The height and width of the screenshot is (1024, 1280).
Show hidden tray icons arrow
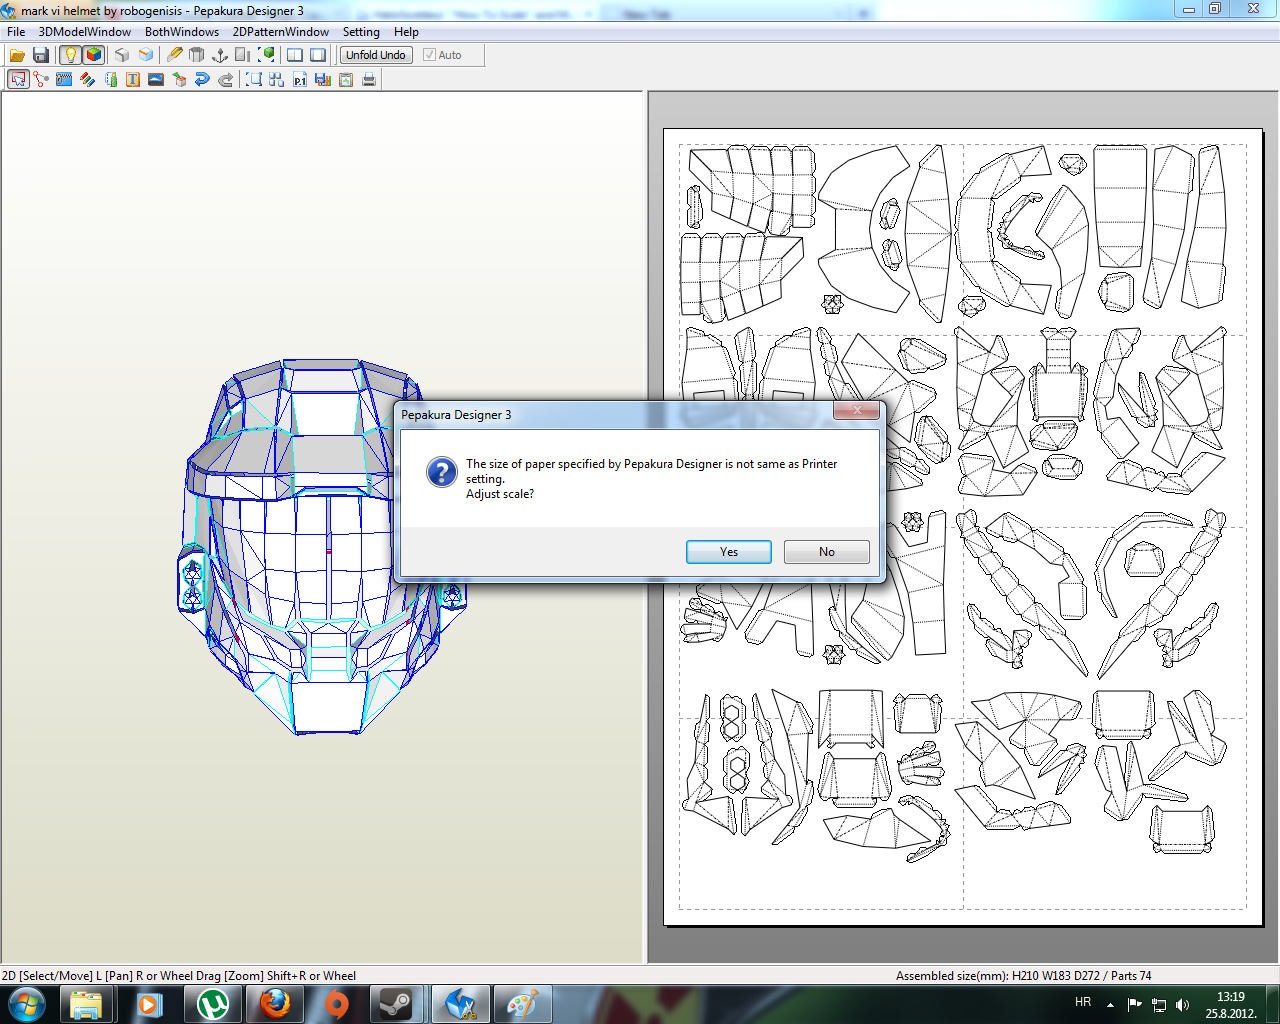(x=1110, y=1004)
